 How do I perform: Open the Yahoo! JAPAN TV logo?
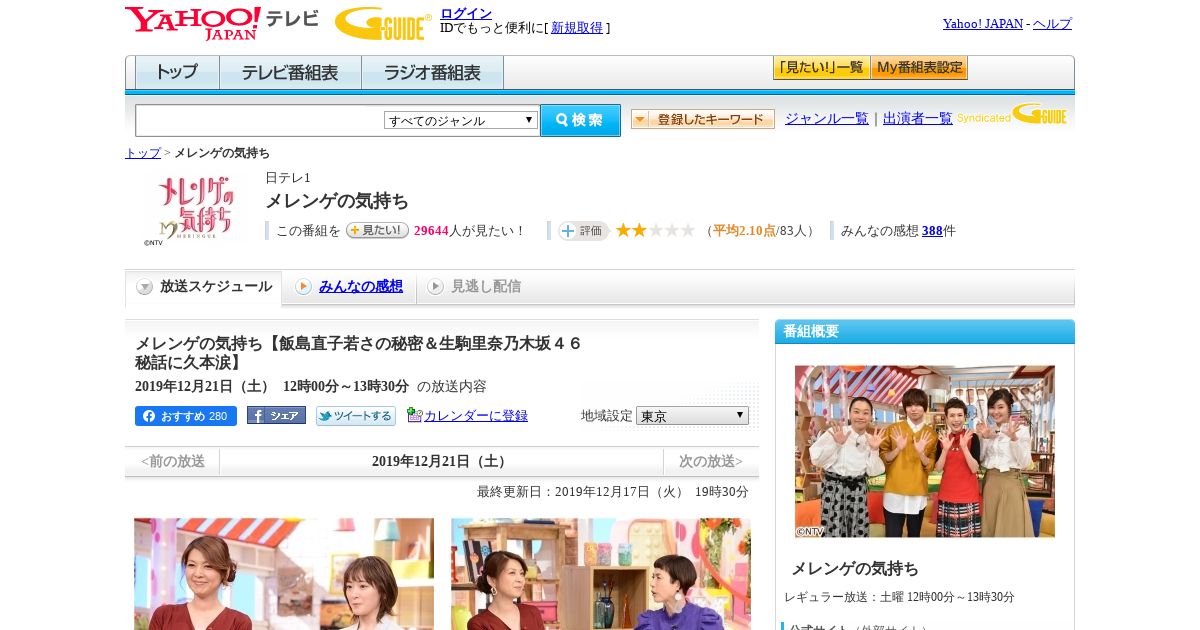pyautogui.click(x=222, y=23)
